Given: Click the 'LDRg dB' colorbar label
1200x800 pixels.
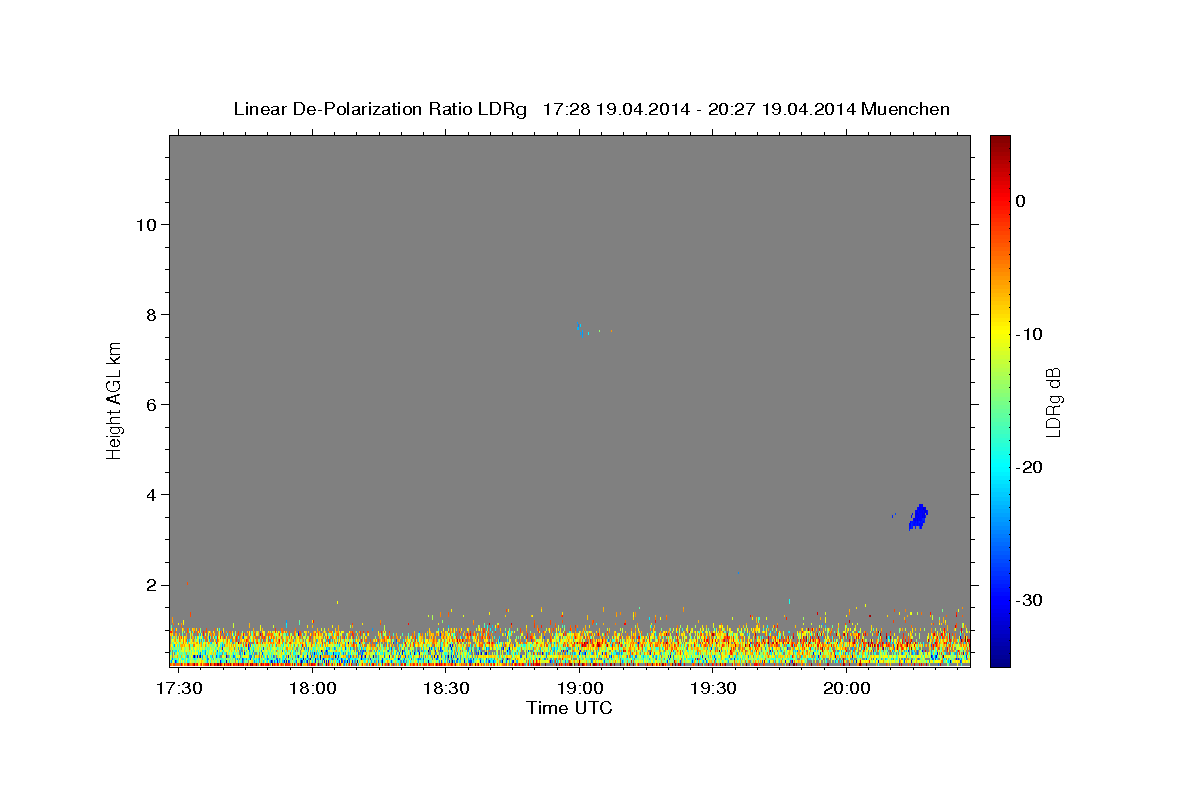Looking at the screenshot, I should [1052, 402].
